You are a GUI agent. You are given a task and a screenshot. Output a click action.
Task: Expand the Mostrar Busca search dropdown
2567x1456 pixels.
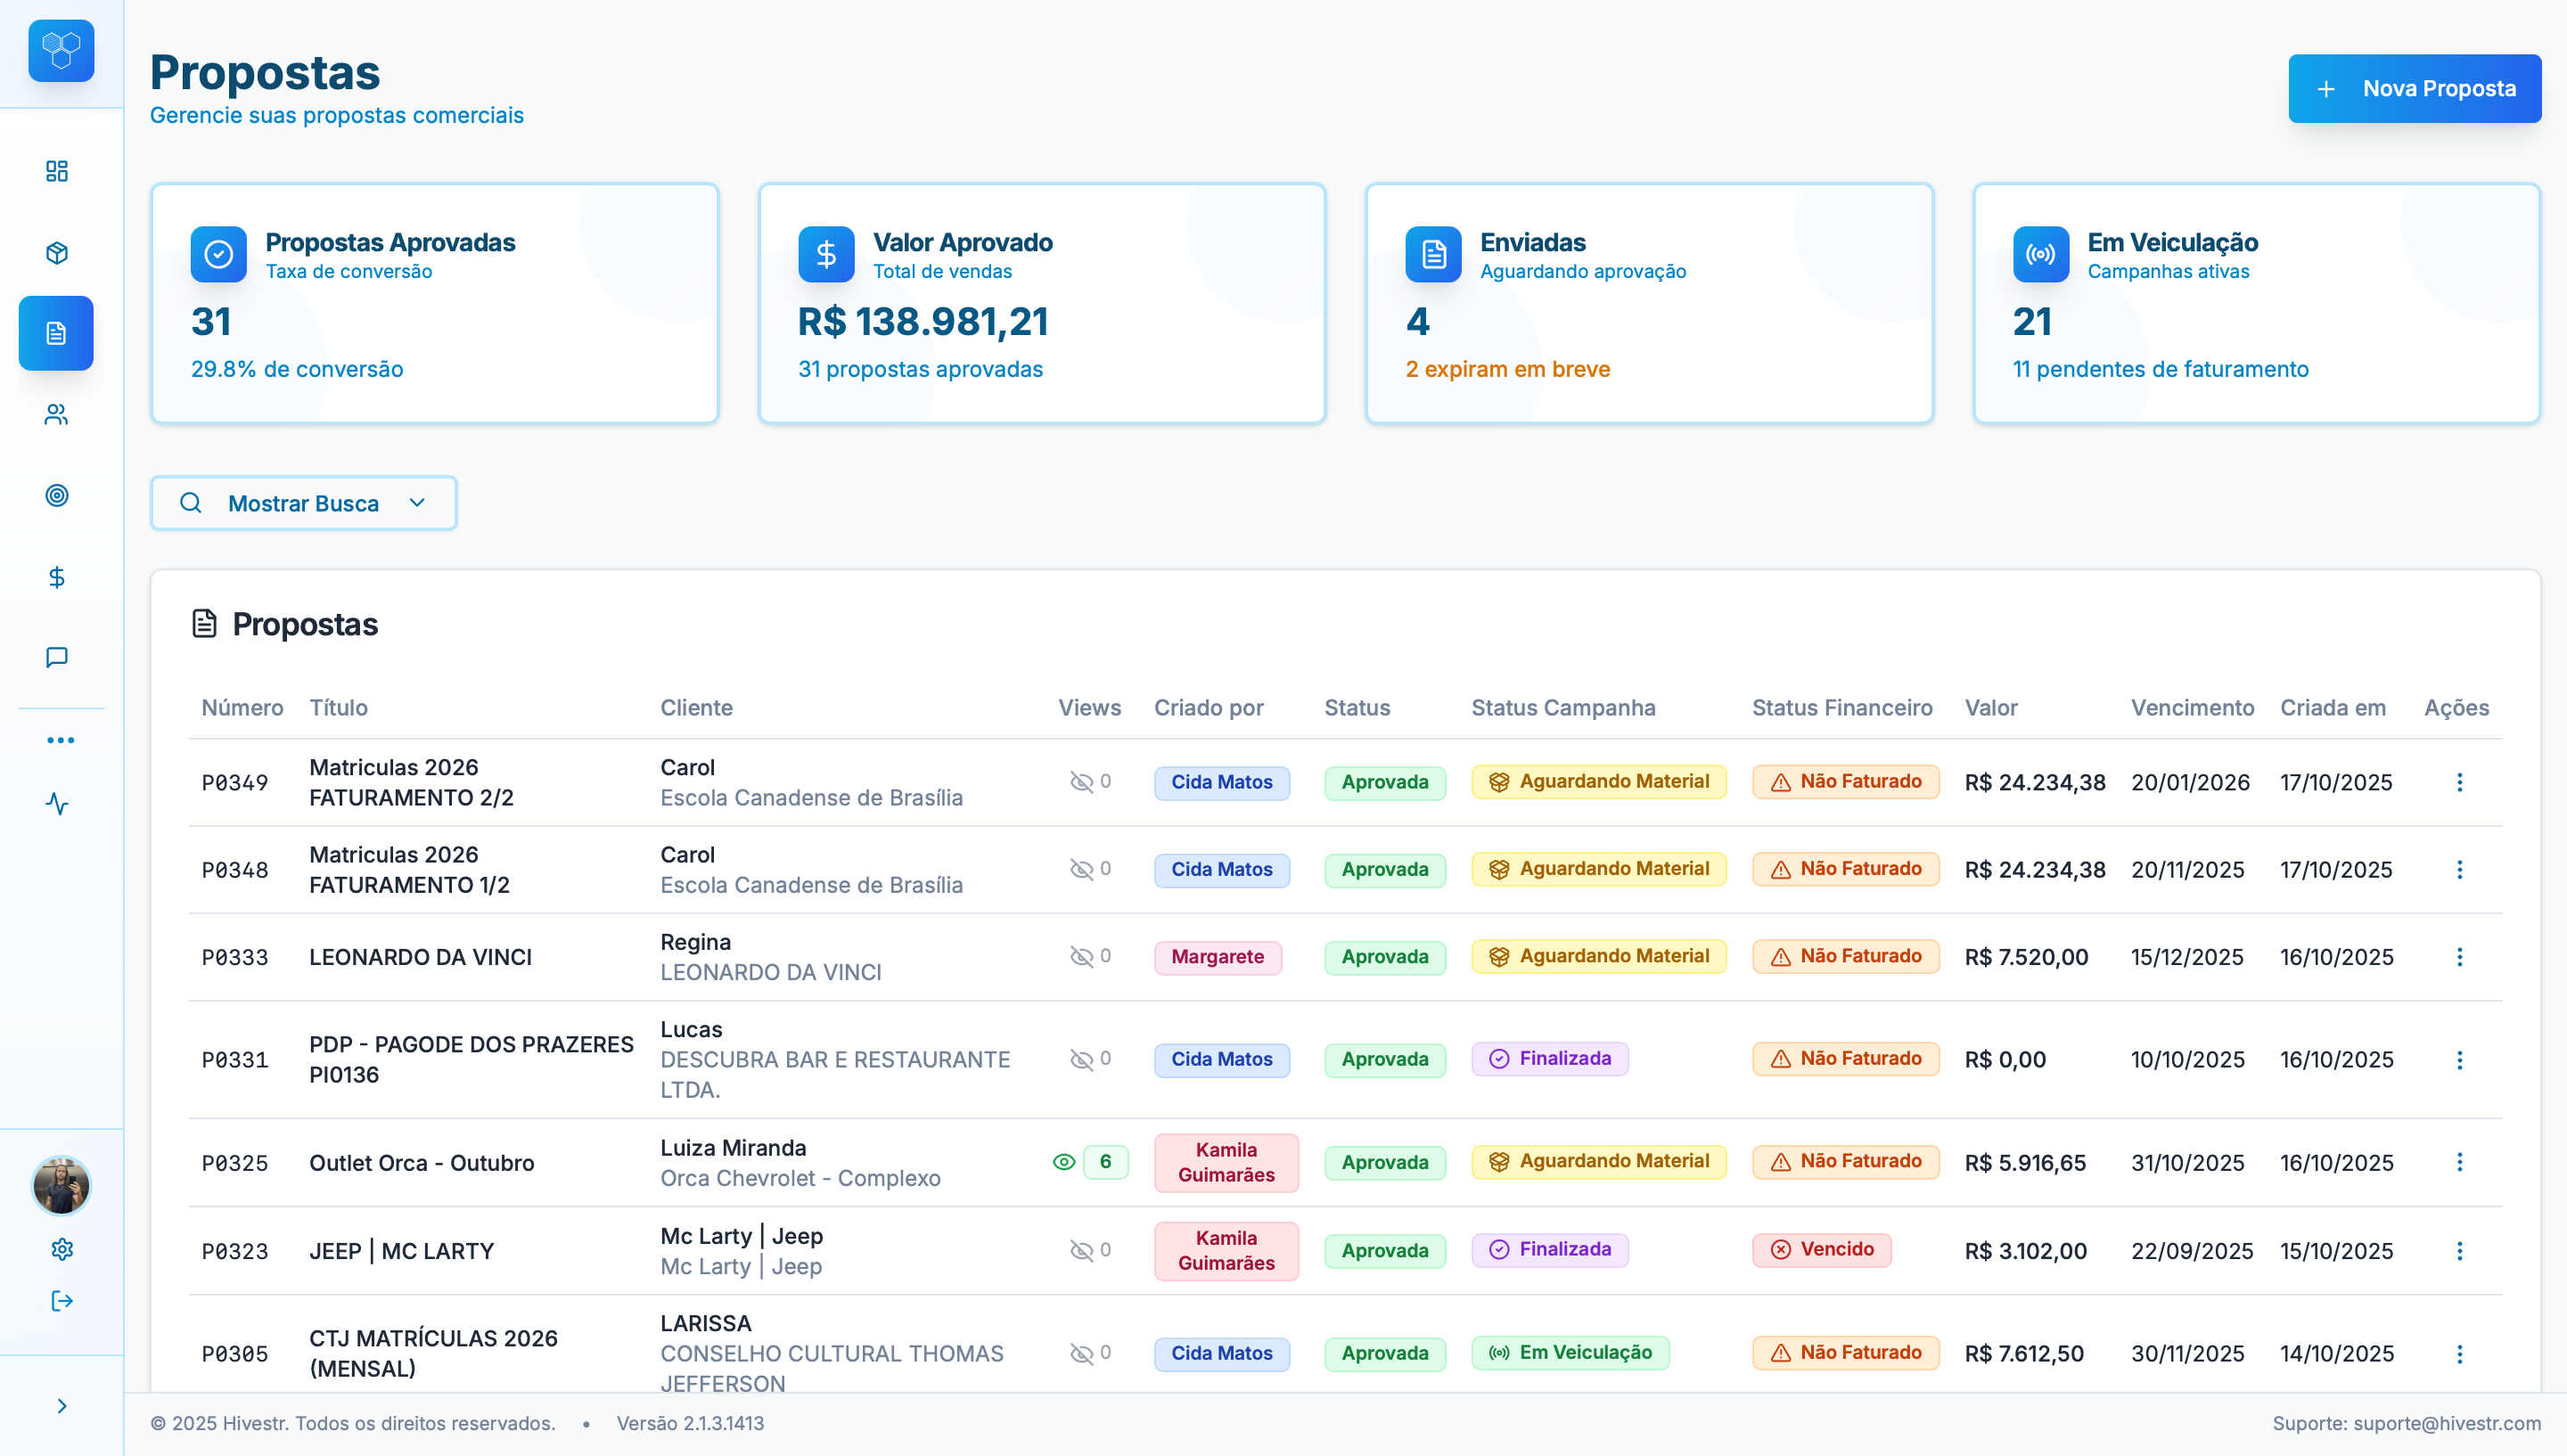[x=303, y=503]
